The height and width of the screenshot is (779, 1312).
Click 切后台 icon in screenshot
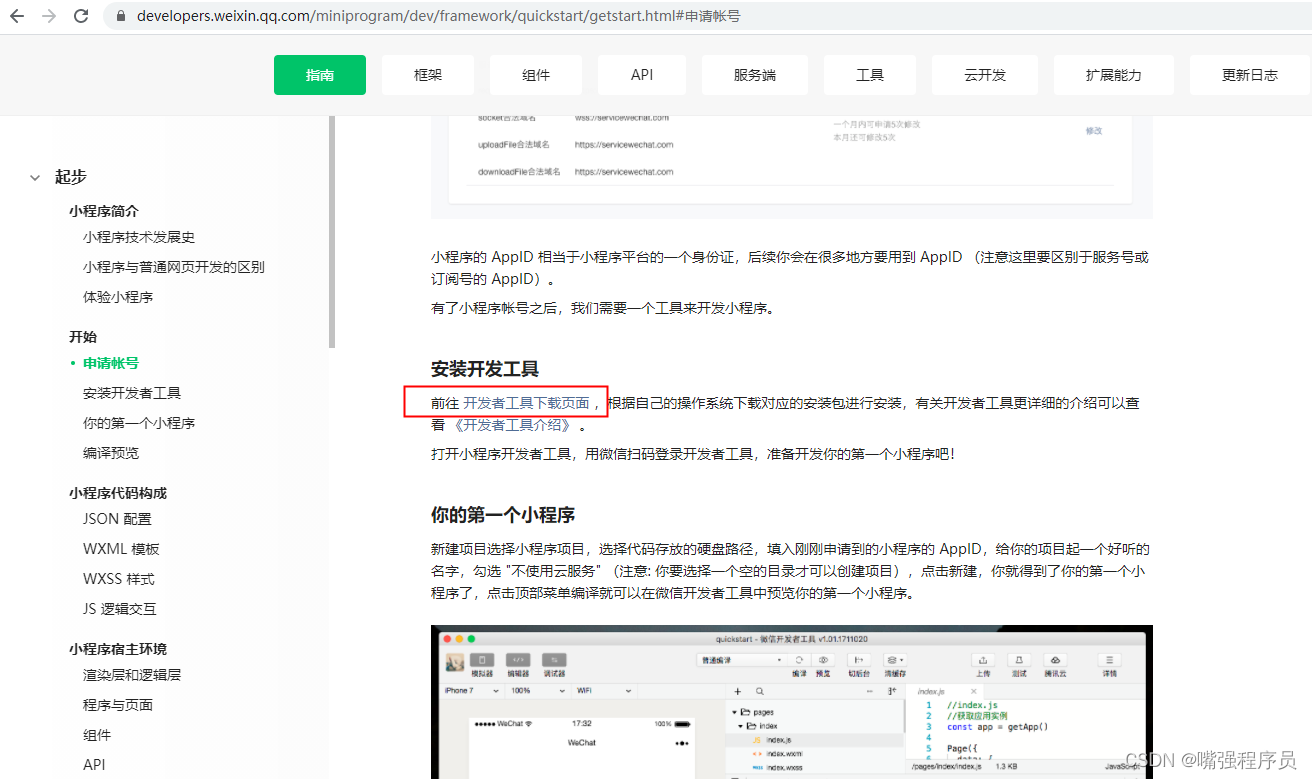(858, 660)
